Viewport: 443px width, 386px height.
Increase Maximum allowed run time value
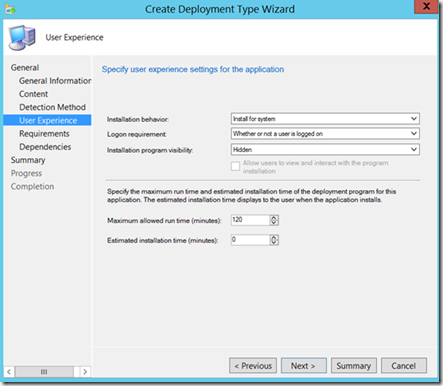pyautogui.click(x=274, y=217)
